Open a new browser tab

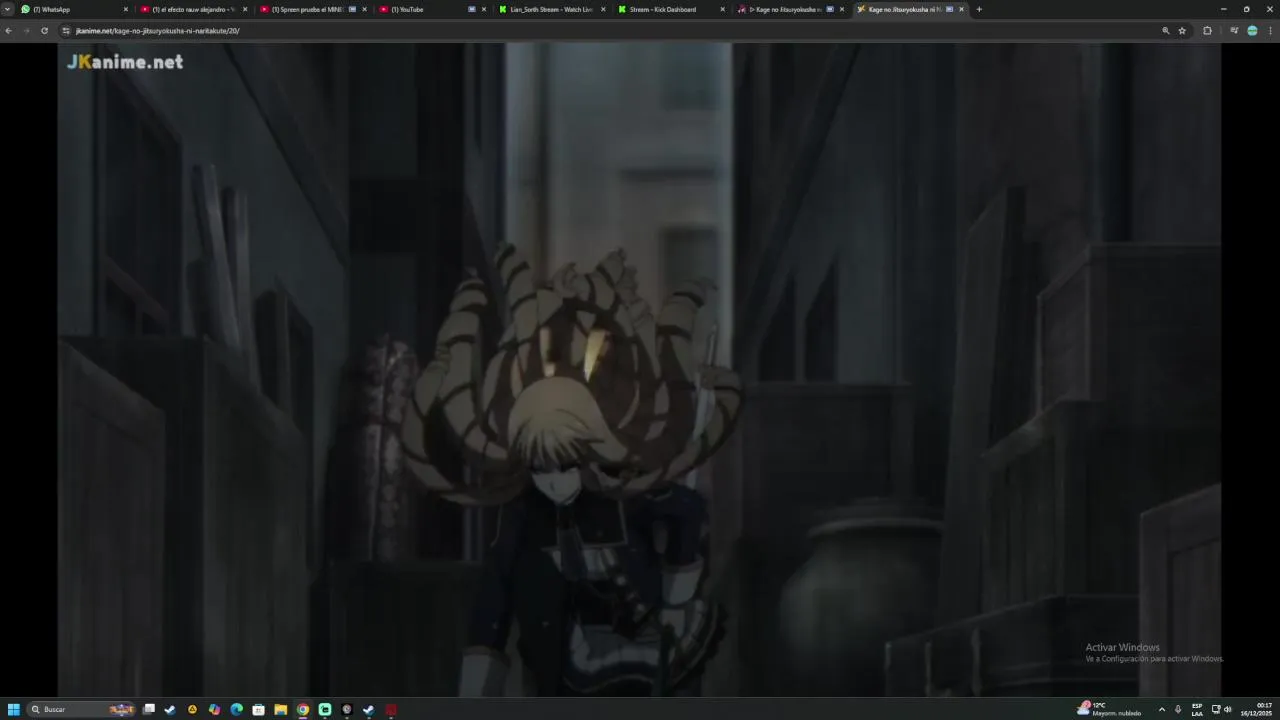click(979, 9)
